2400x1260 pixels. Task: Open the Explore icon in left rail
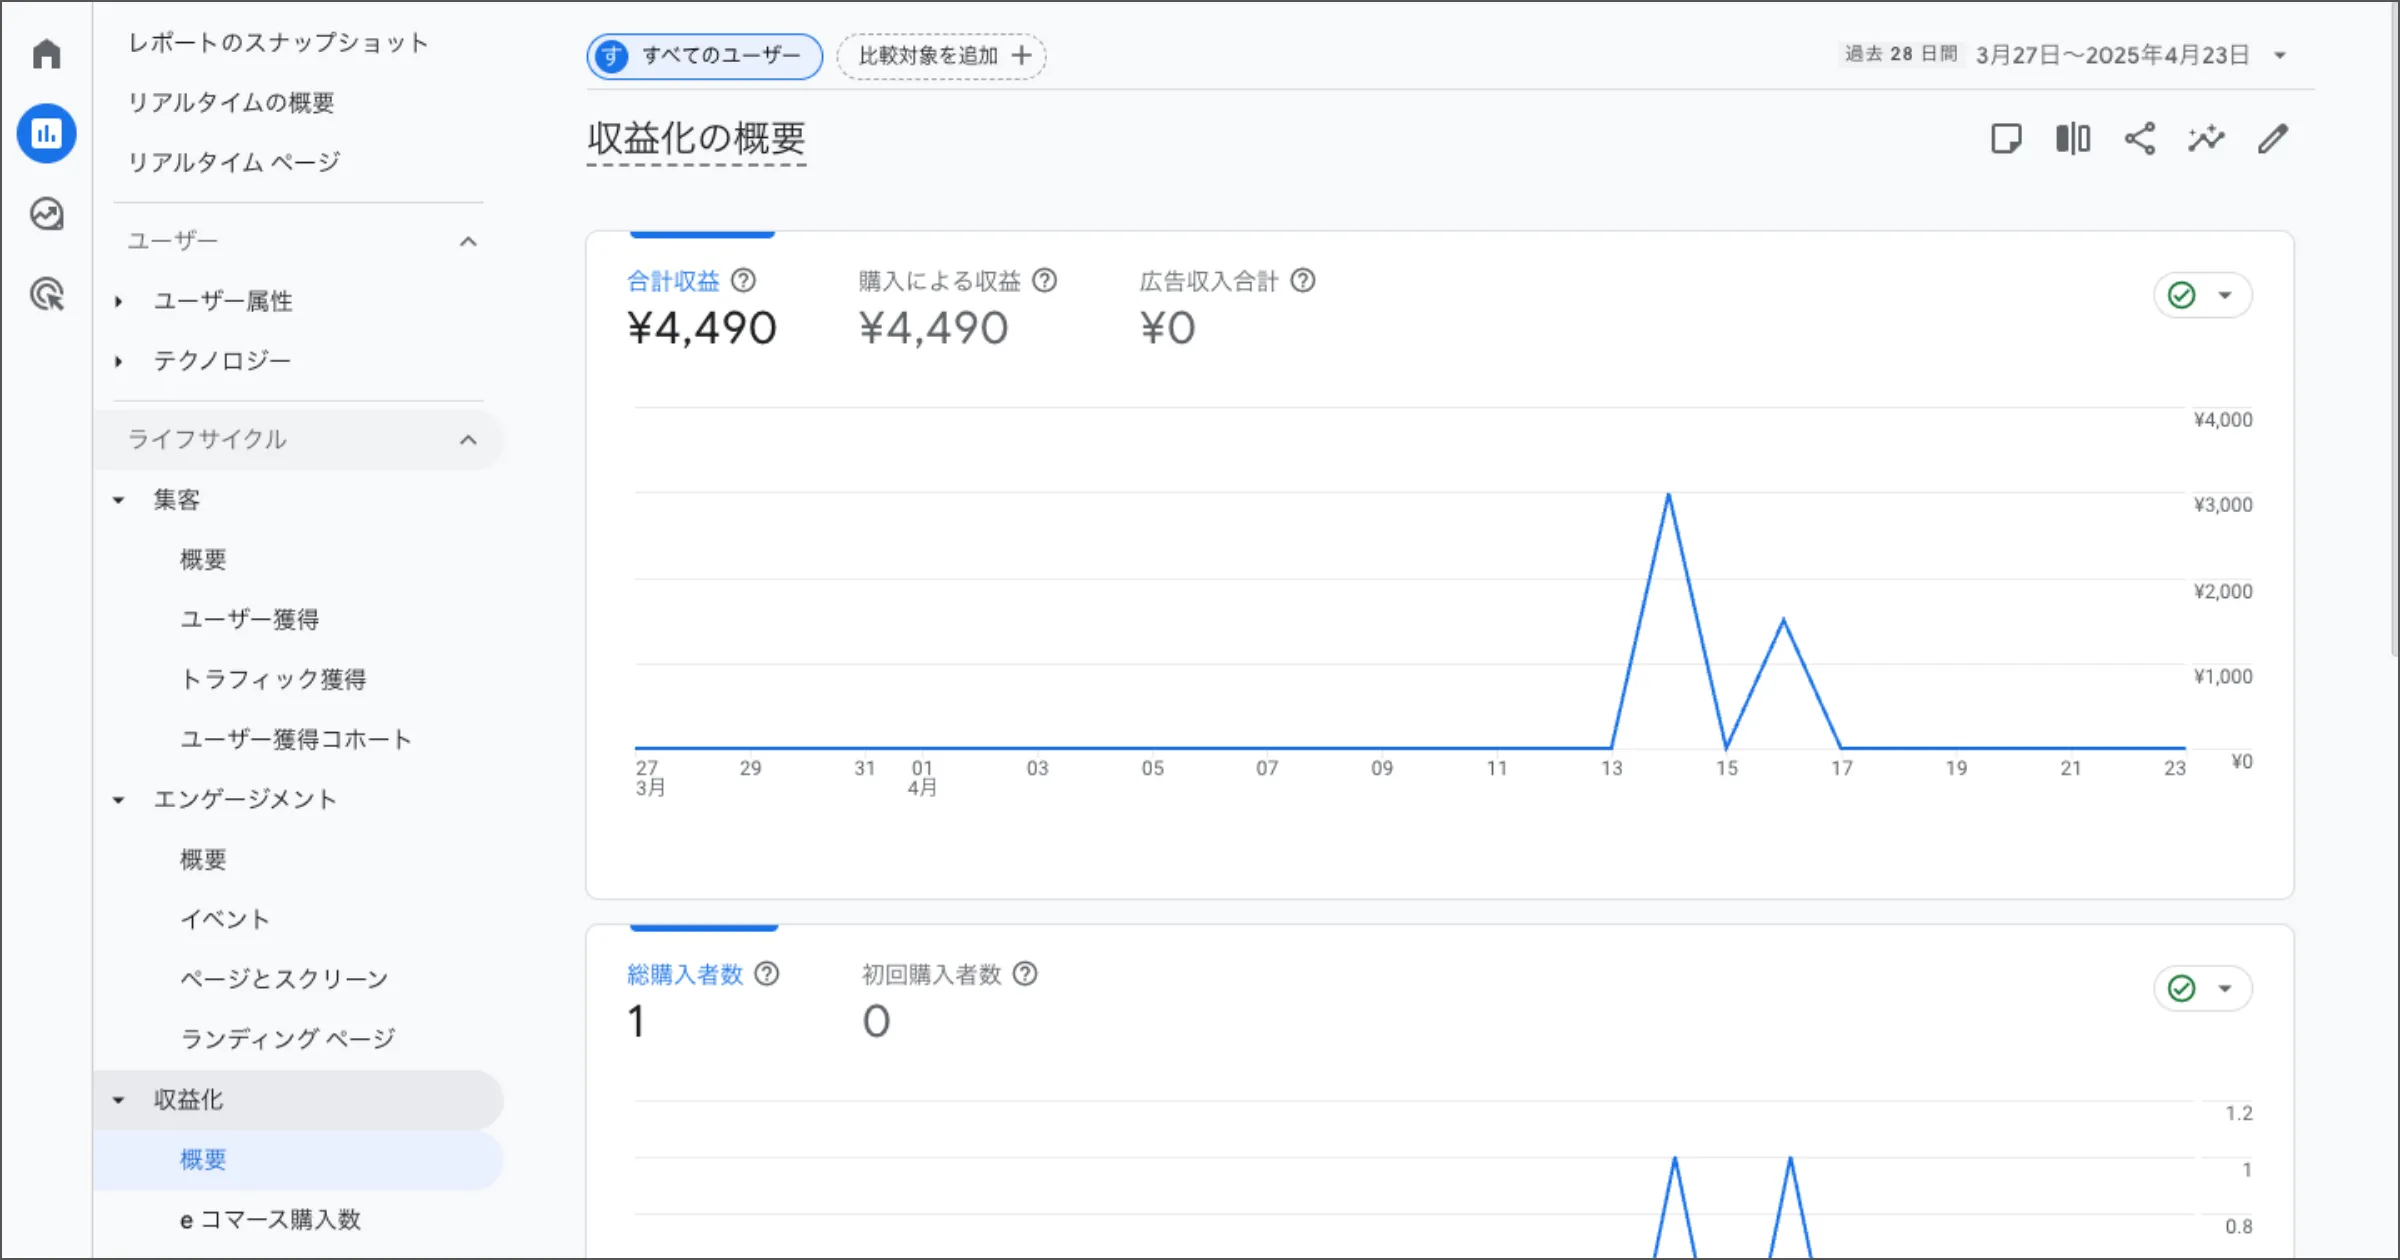click(46, 213)
